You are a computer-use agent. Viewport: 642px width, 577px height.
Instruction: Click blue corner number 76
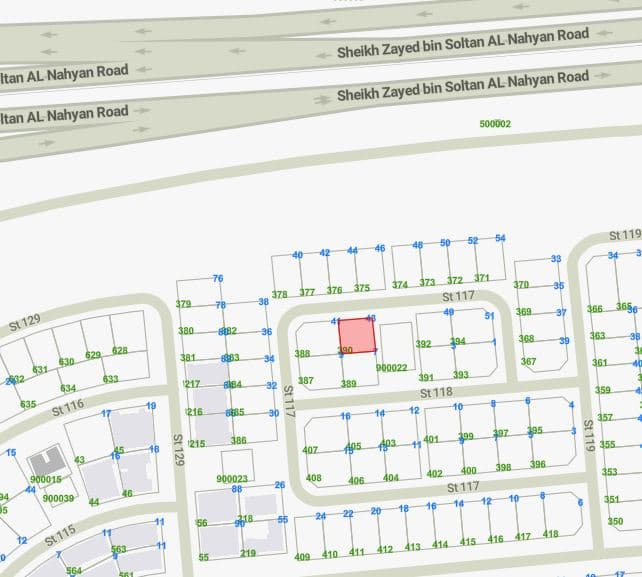pyautogui.click(x=218, y=278)
